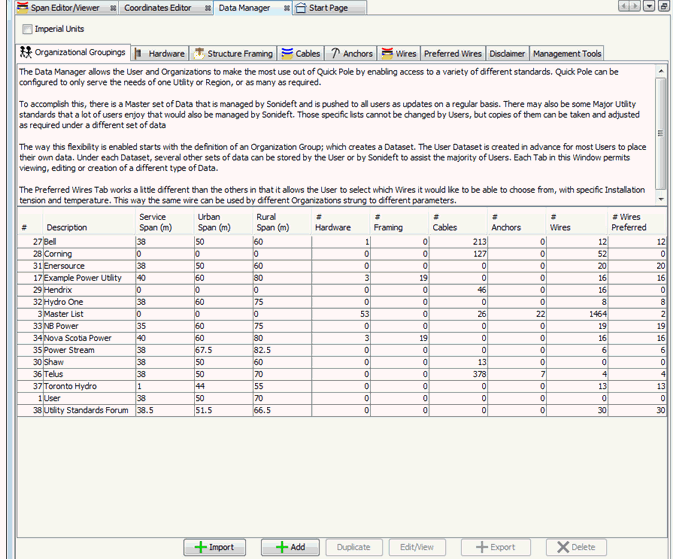This screenshot has height=559, width=673.
Task: Open the document list dropdown arrow
Action: (x=649, y=6)
